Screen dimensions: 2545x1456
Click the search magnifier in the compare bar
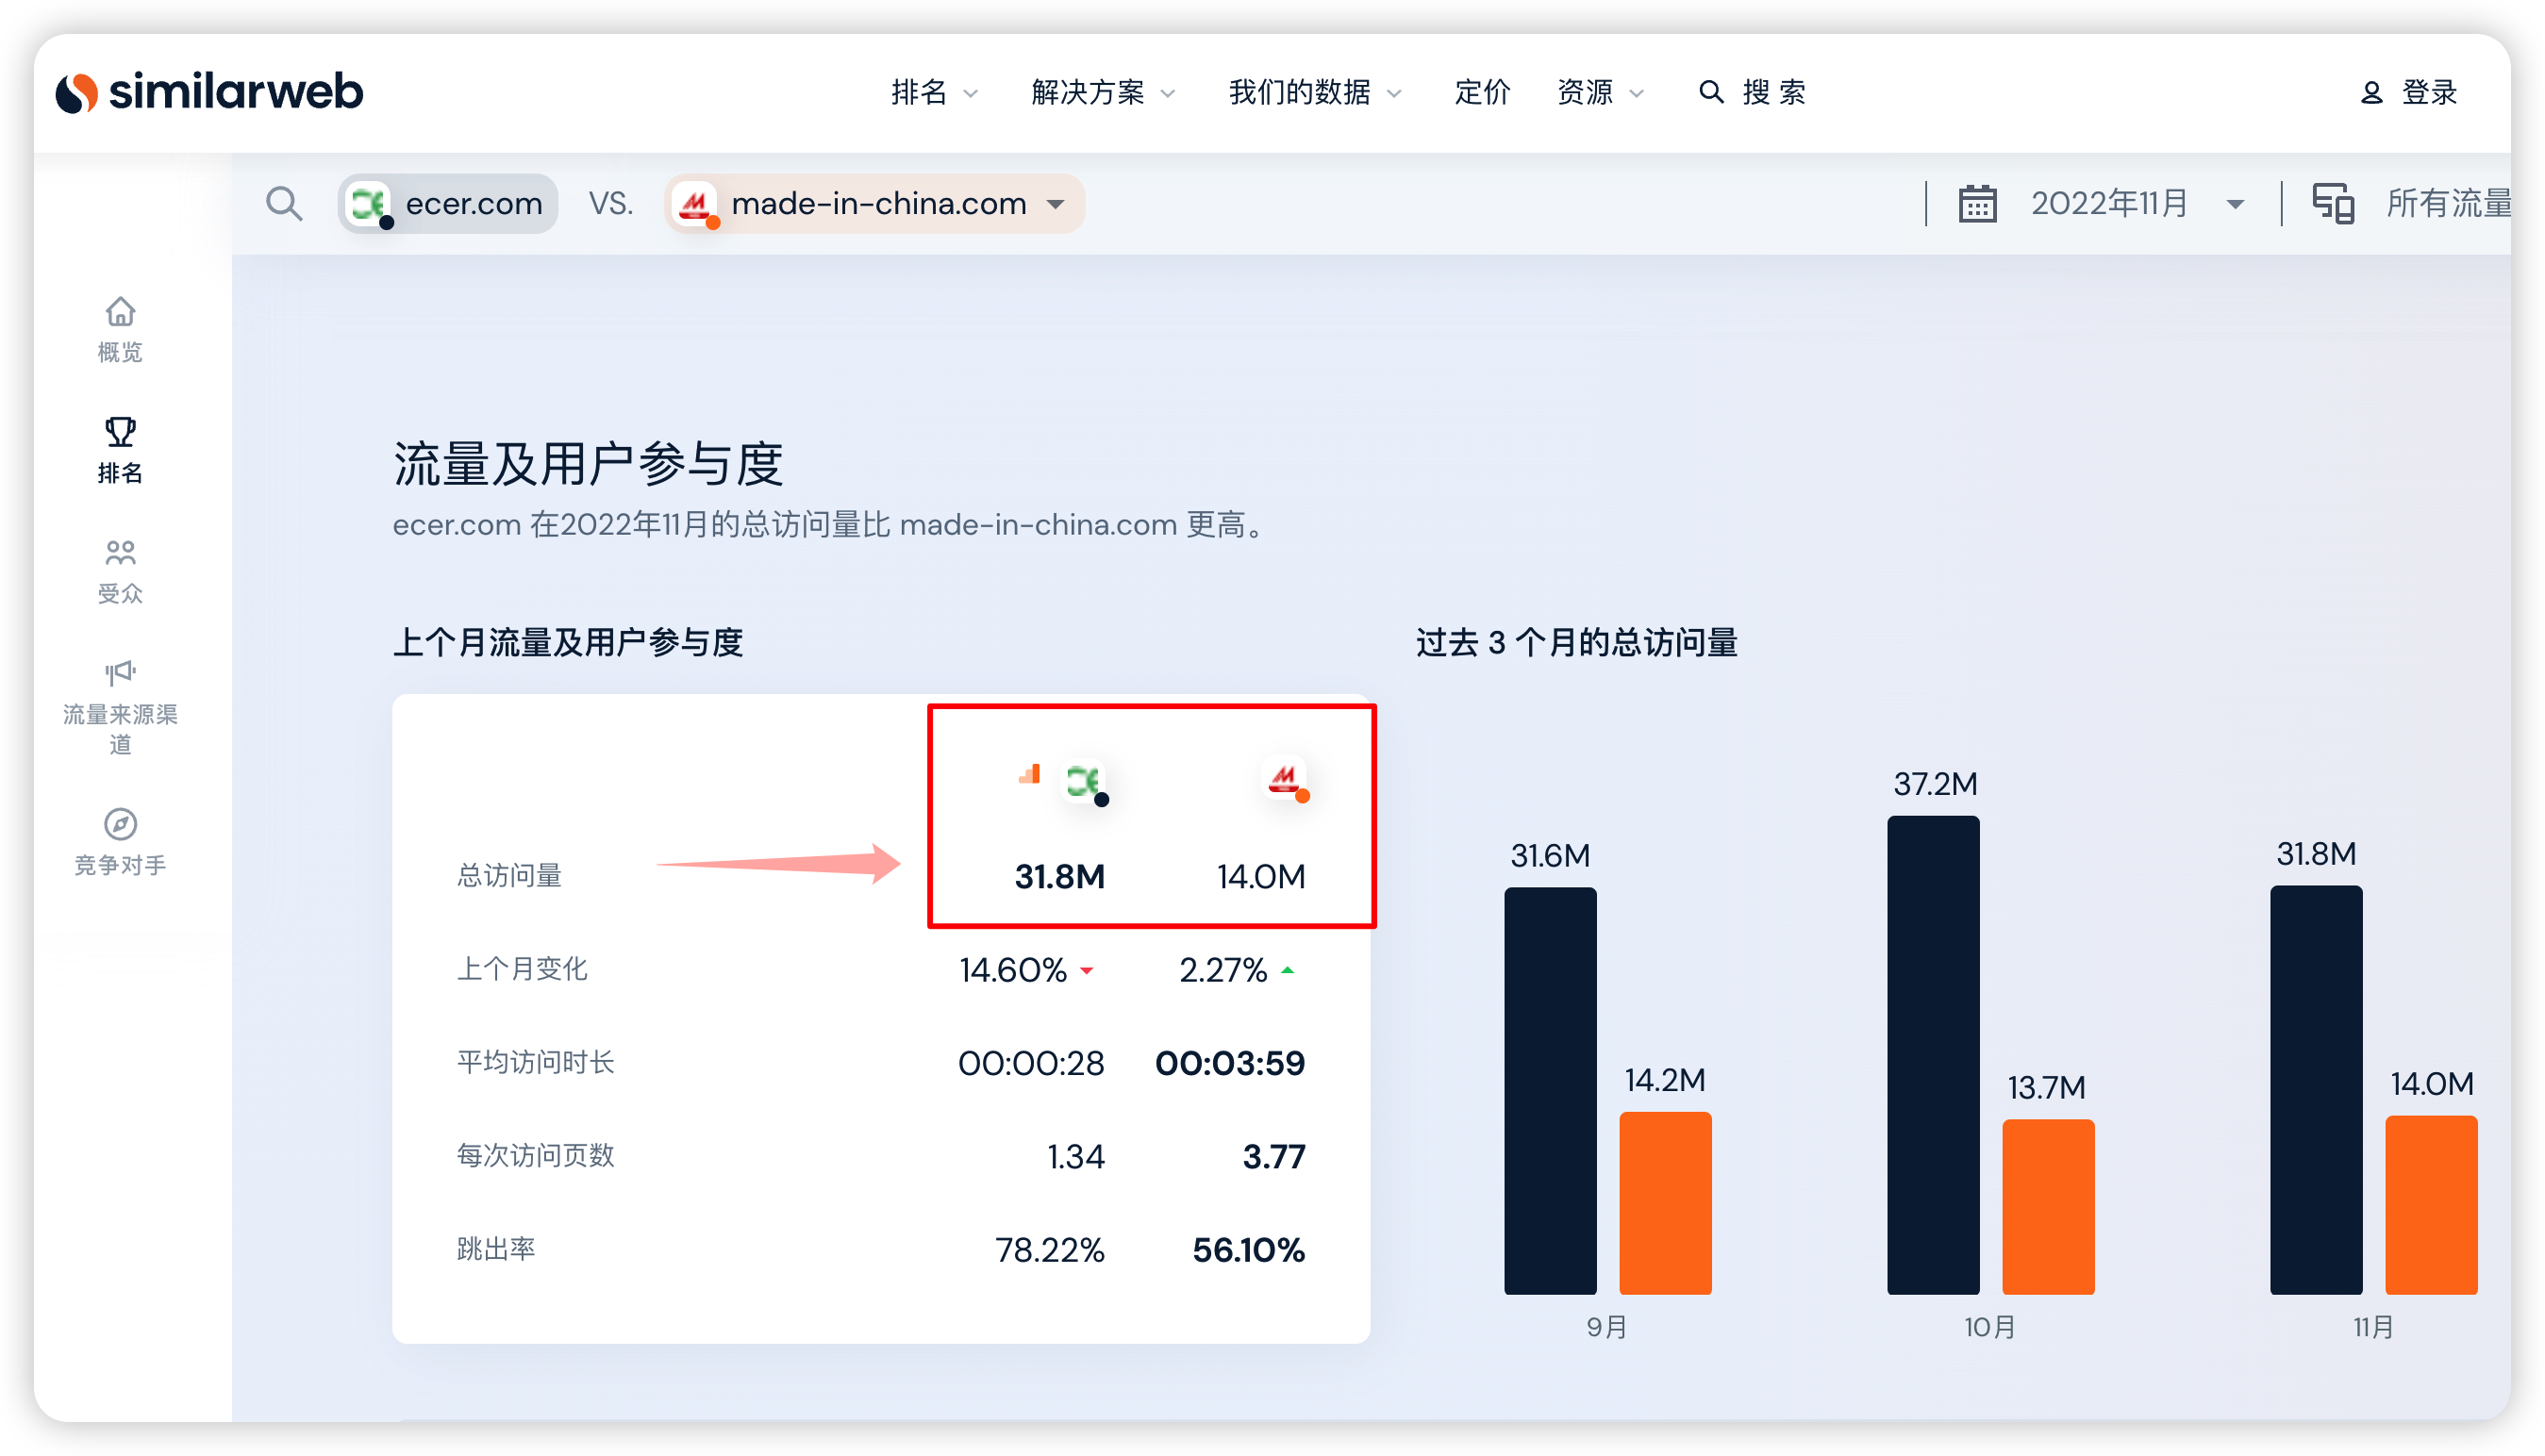(x=284, y=203)
